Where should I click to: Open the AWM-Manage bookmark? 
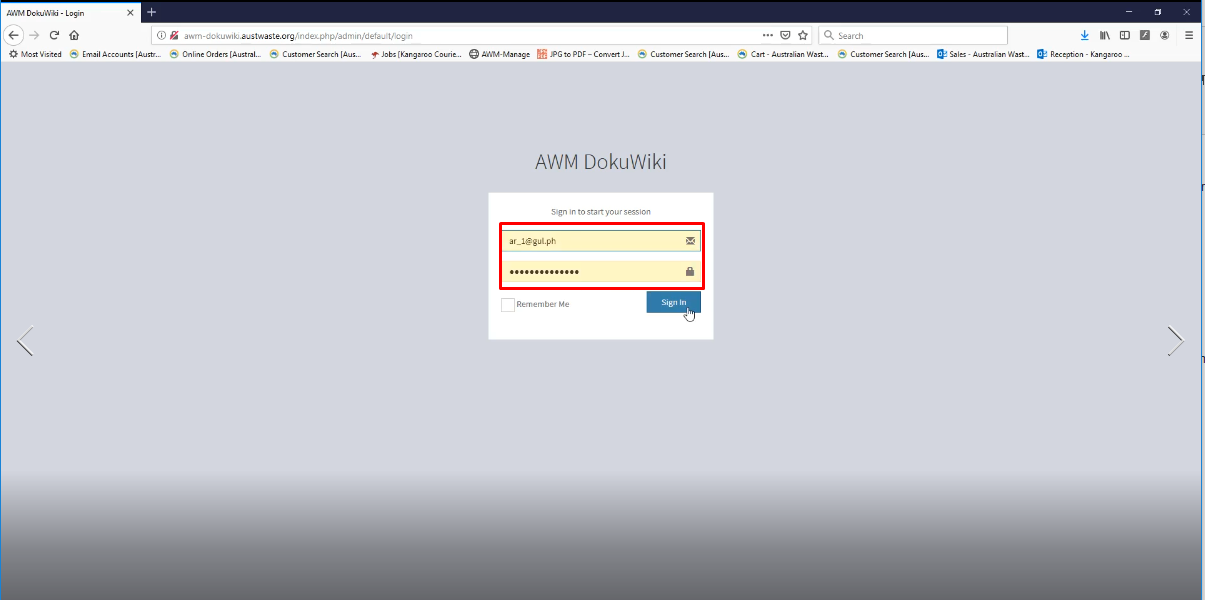pos(499,54)
